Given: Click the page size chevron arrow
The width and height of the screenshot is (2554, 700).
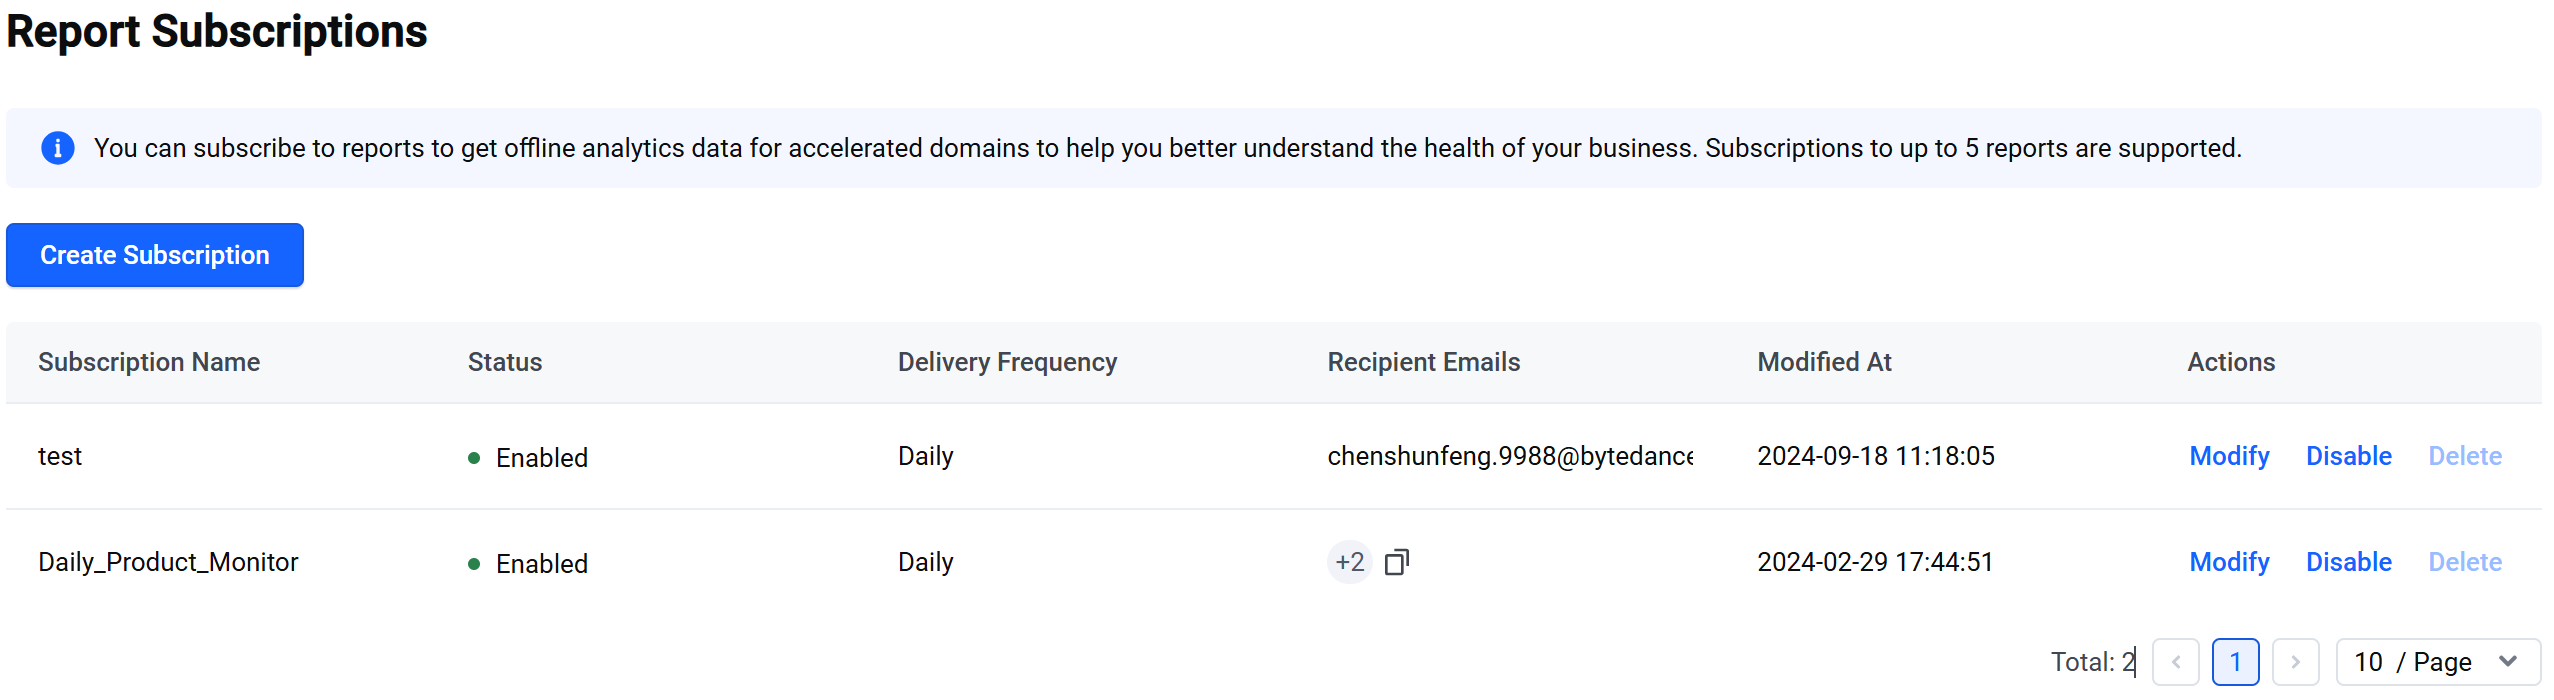Looking at the screenshot, I should click(x=2508, y=662).
